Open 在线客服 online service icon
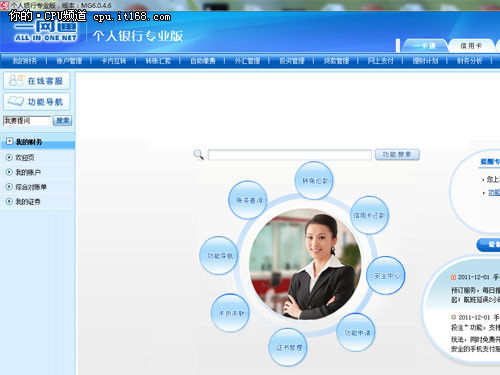 click(37, 81)
